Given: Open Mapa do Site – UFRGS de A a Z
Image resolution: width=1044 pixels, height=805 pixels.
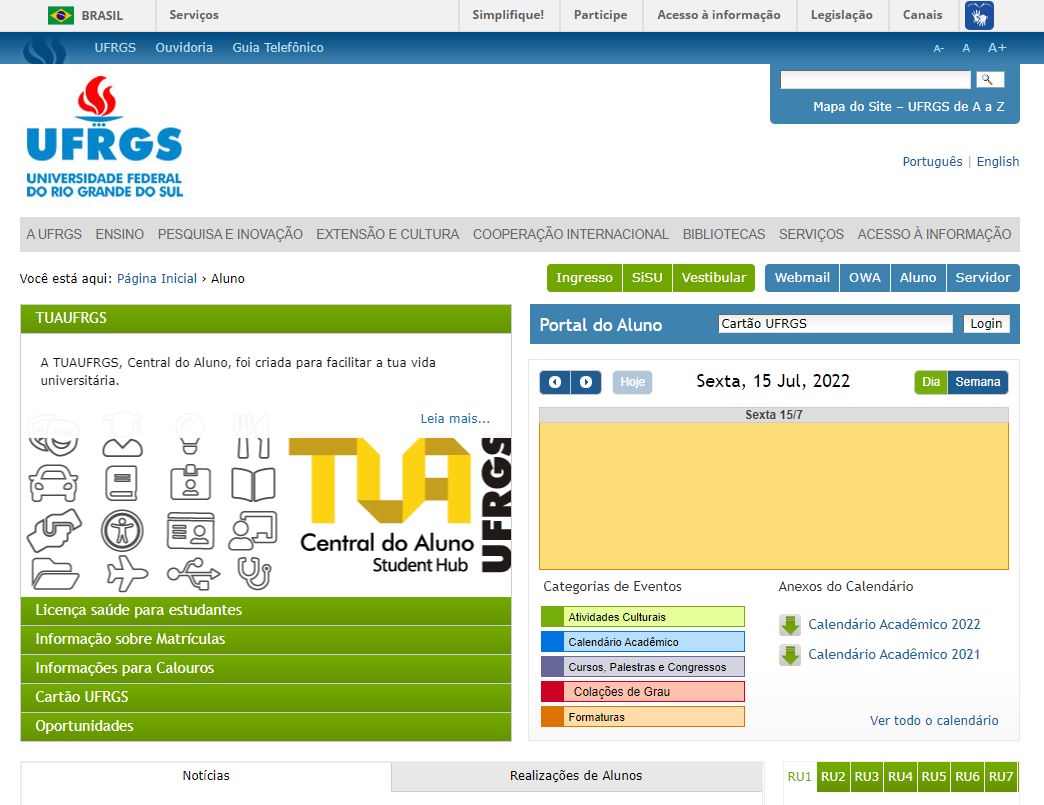Looking at the screenshot, I should (x=908, y=107).
